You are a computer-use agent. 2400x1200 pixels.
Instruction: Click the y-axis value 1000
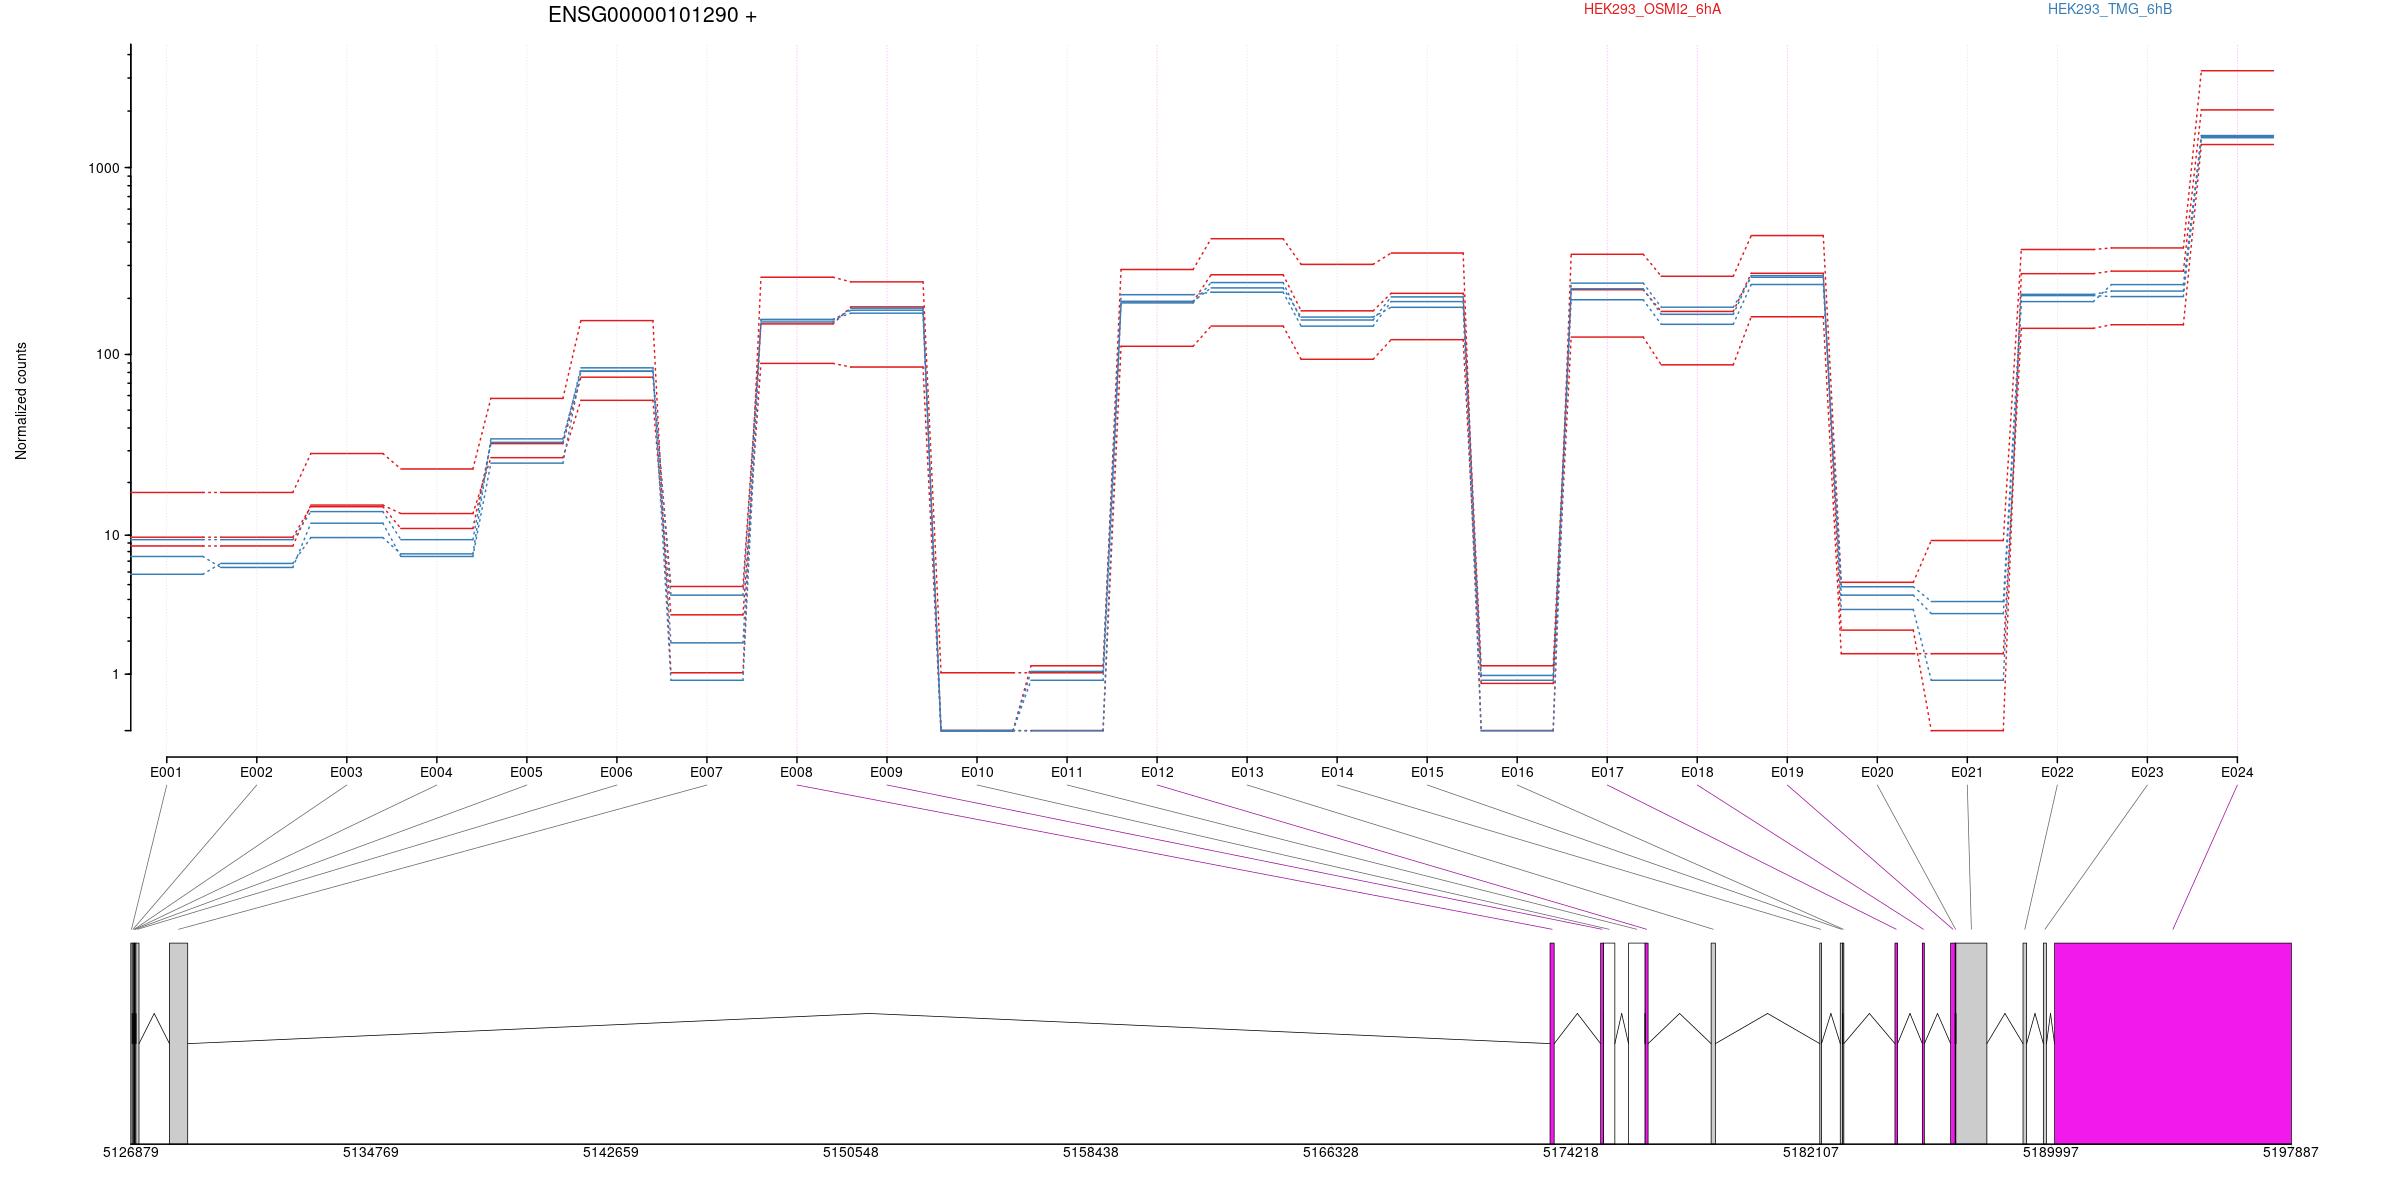click(x=104, y=169)
